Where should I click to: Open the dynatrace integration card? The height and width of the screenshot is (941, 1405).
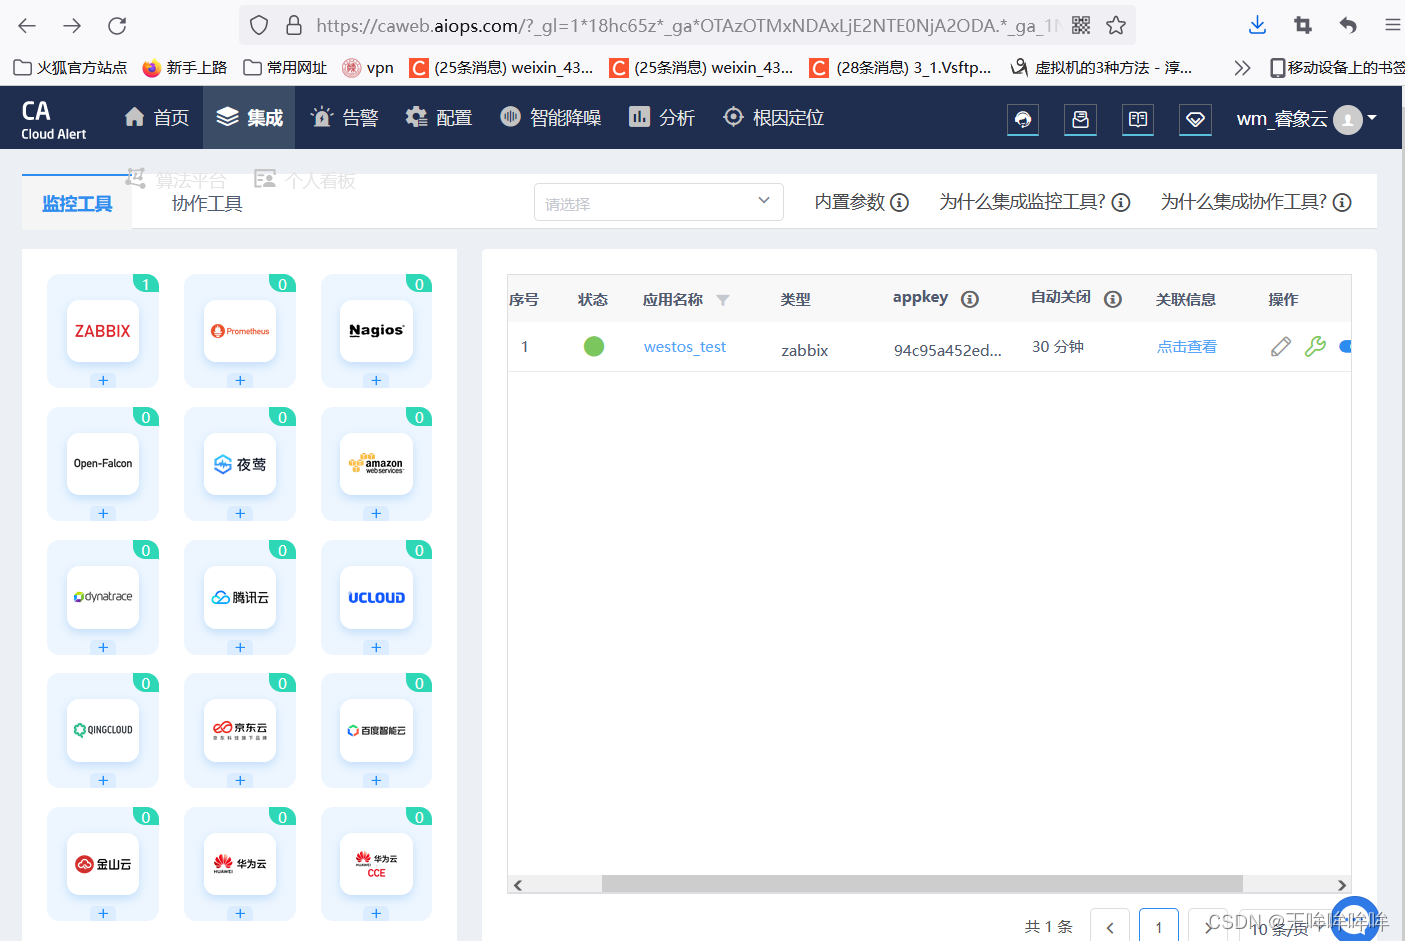(x=103, y=597)
